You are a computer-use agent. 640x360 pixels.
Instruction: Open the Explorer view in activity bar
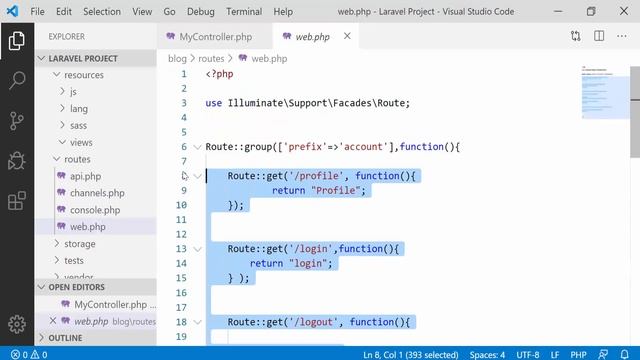click(x=17, y=41)
